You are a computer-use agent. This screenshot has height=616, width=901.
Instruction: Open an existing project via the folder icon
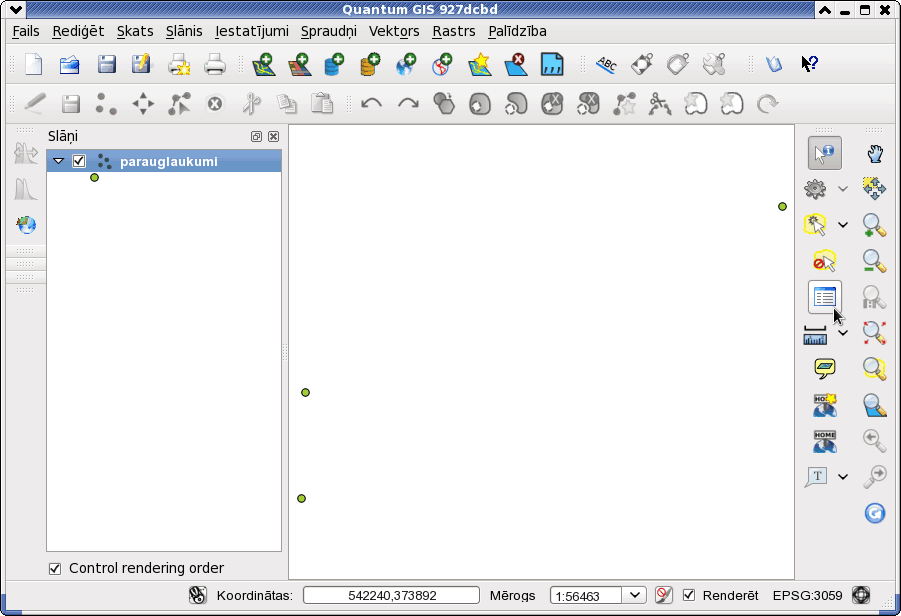(x=70, y=64)
